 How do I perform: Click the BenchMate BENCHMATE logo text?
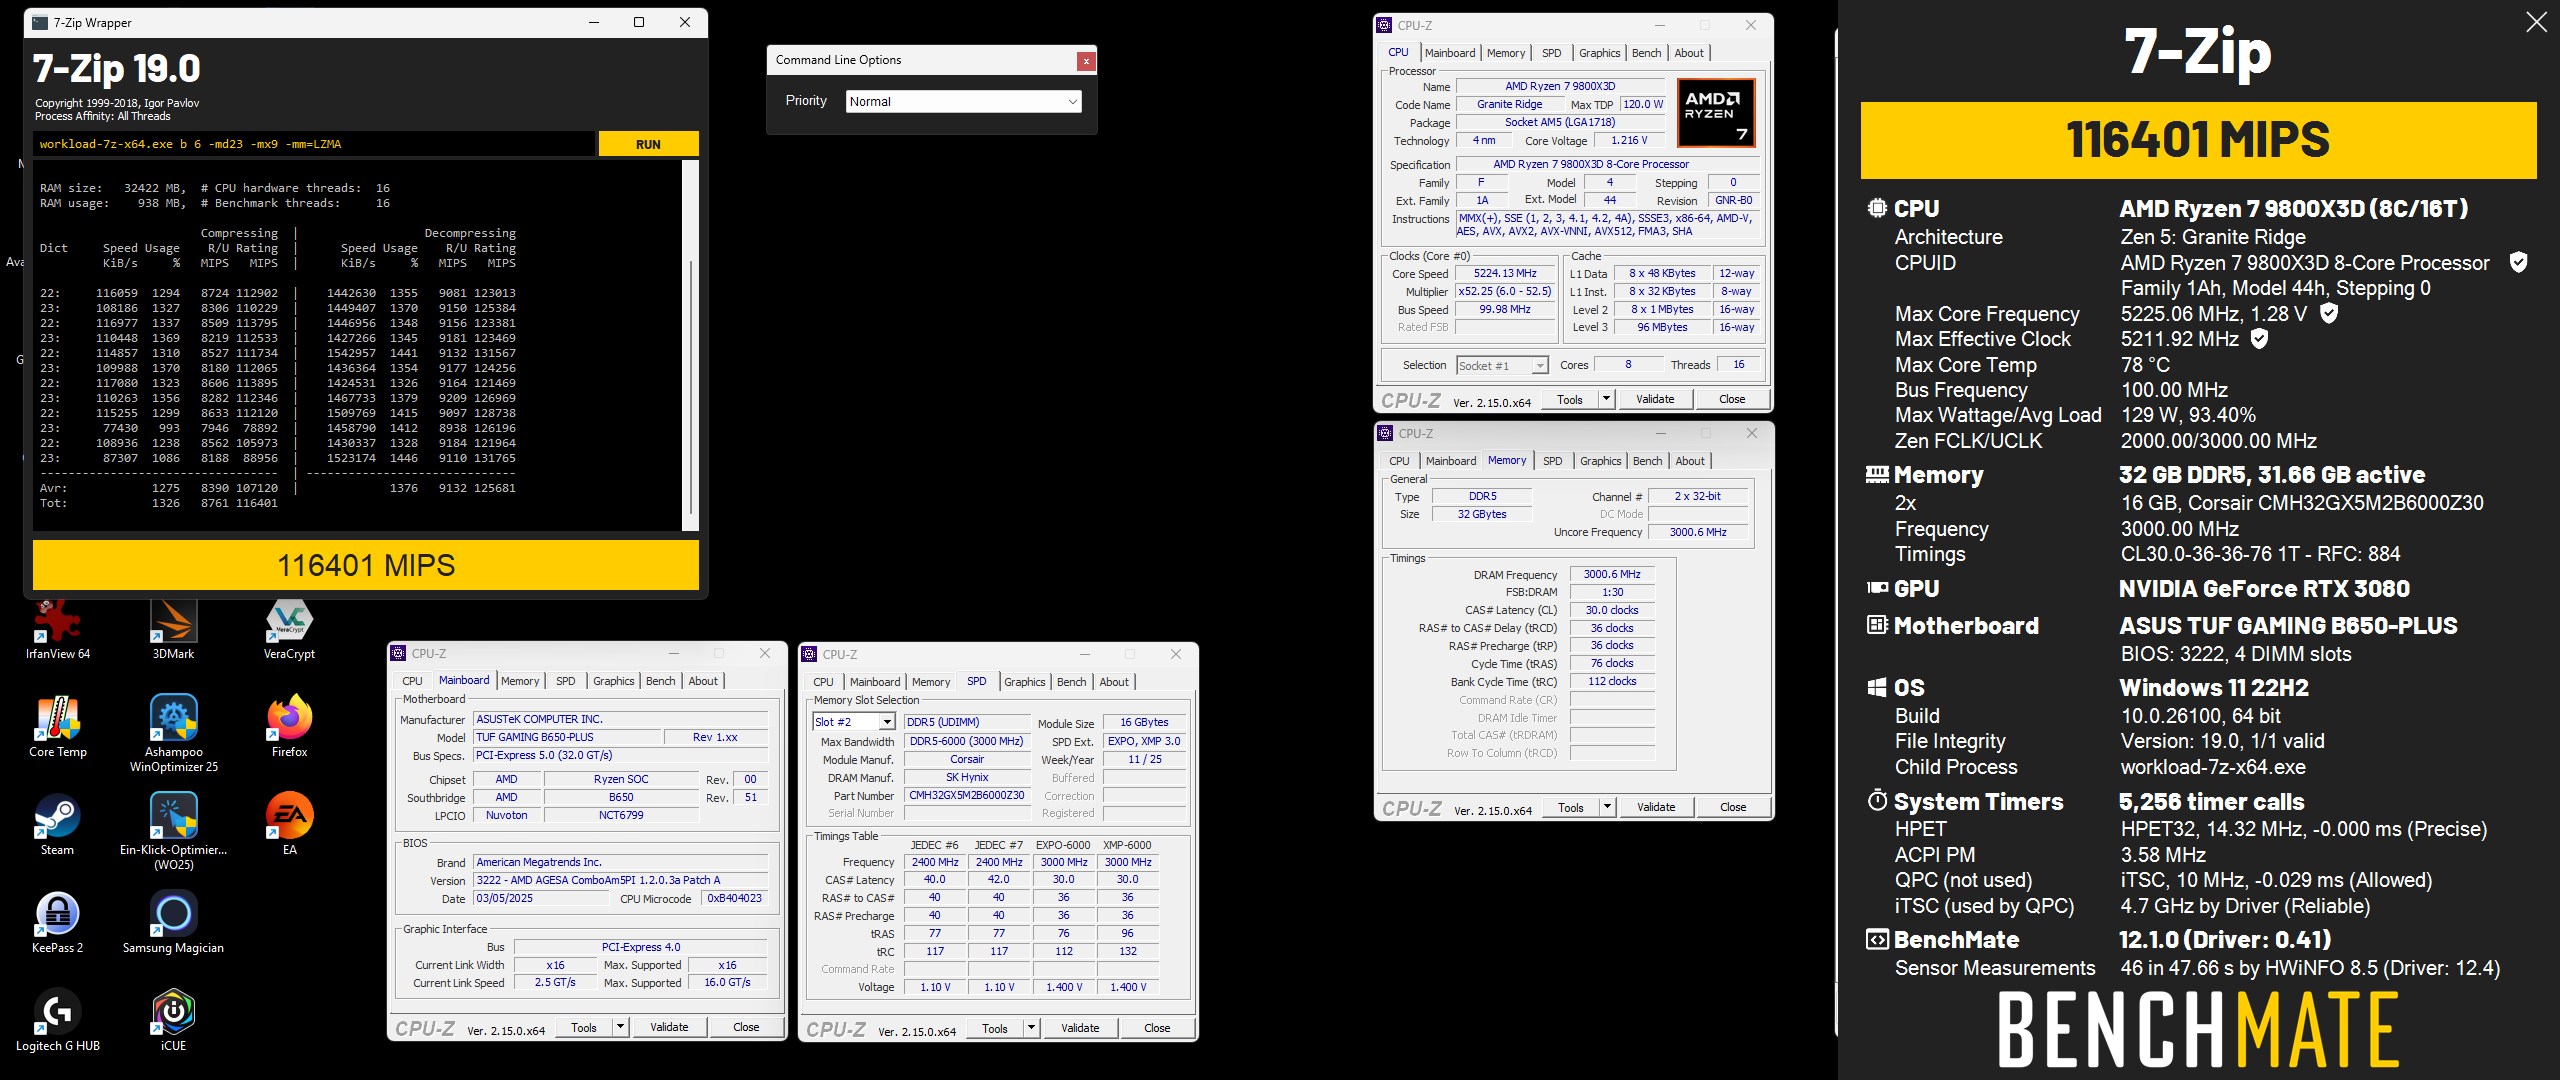click(x=2198, y=1030)
